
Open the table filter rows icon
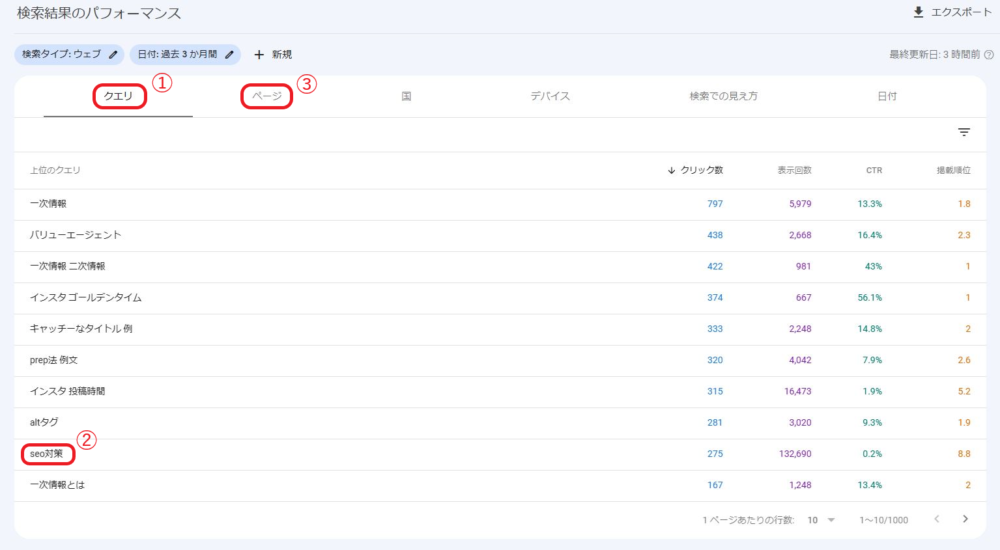[964, 132]
